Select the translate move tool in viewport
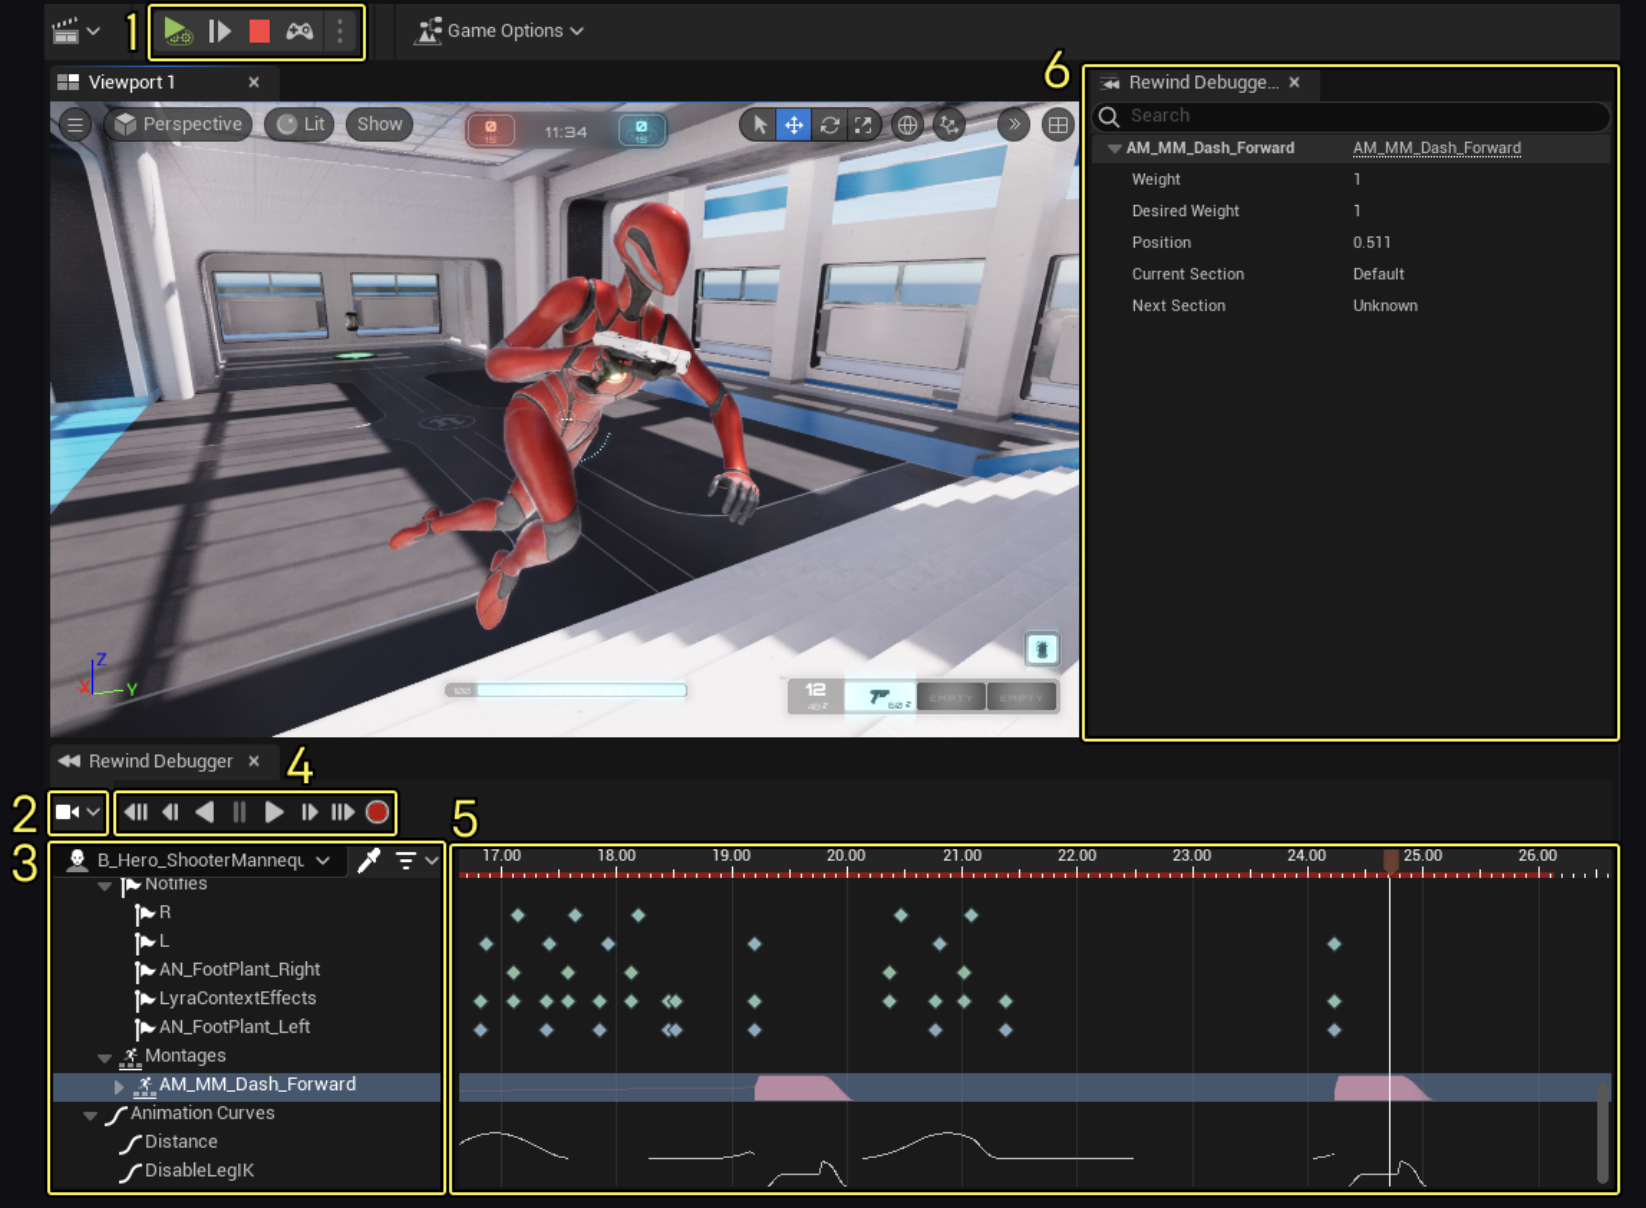Image resolution: width=1646 pixels, height=1208 pixels. [794, 125]
